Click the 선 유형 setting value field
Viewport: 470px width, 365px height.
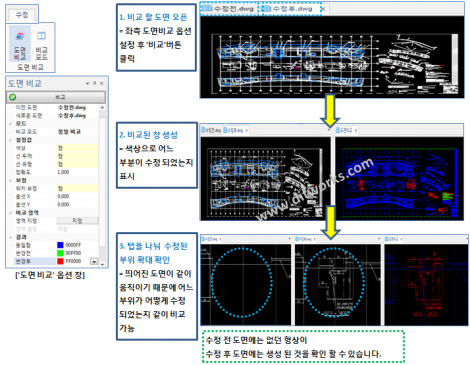(77, 164)
